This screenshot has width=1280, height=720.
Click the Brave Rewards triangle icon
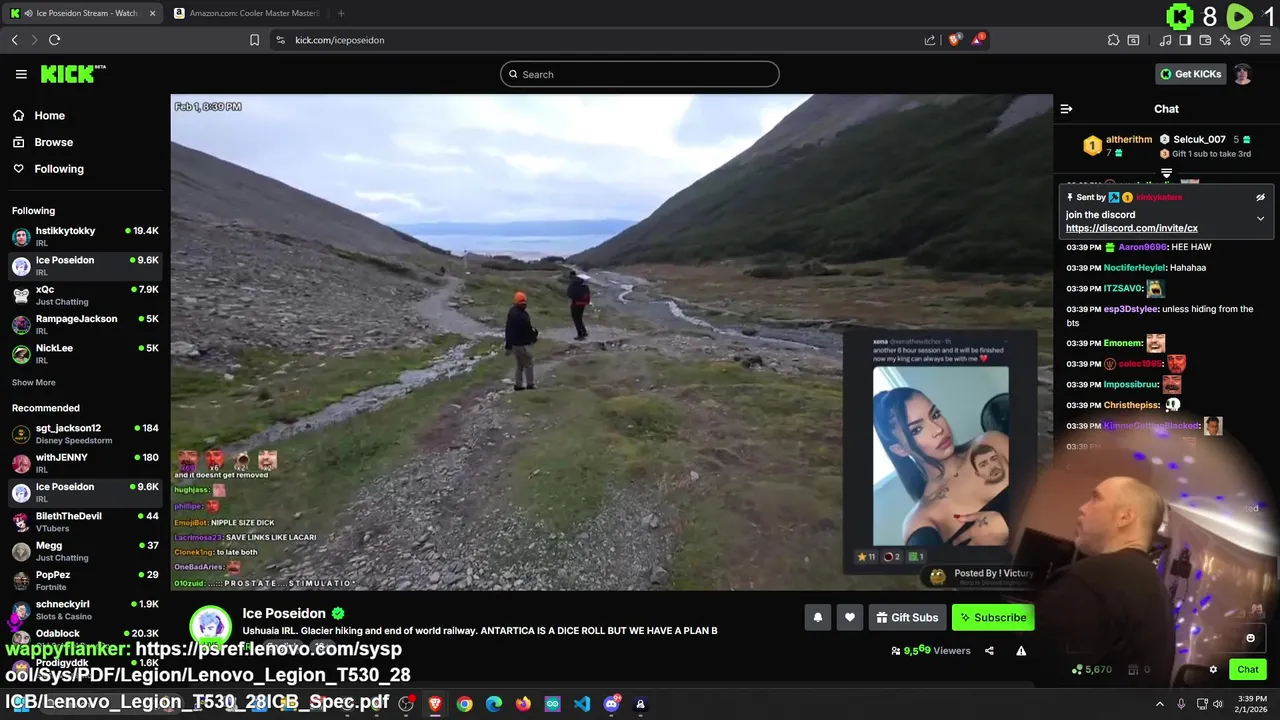tap(977, 40)
